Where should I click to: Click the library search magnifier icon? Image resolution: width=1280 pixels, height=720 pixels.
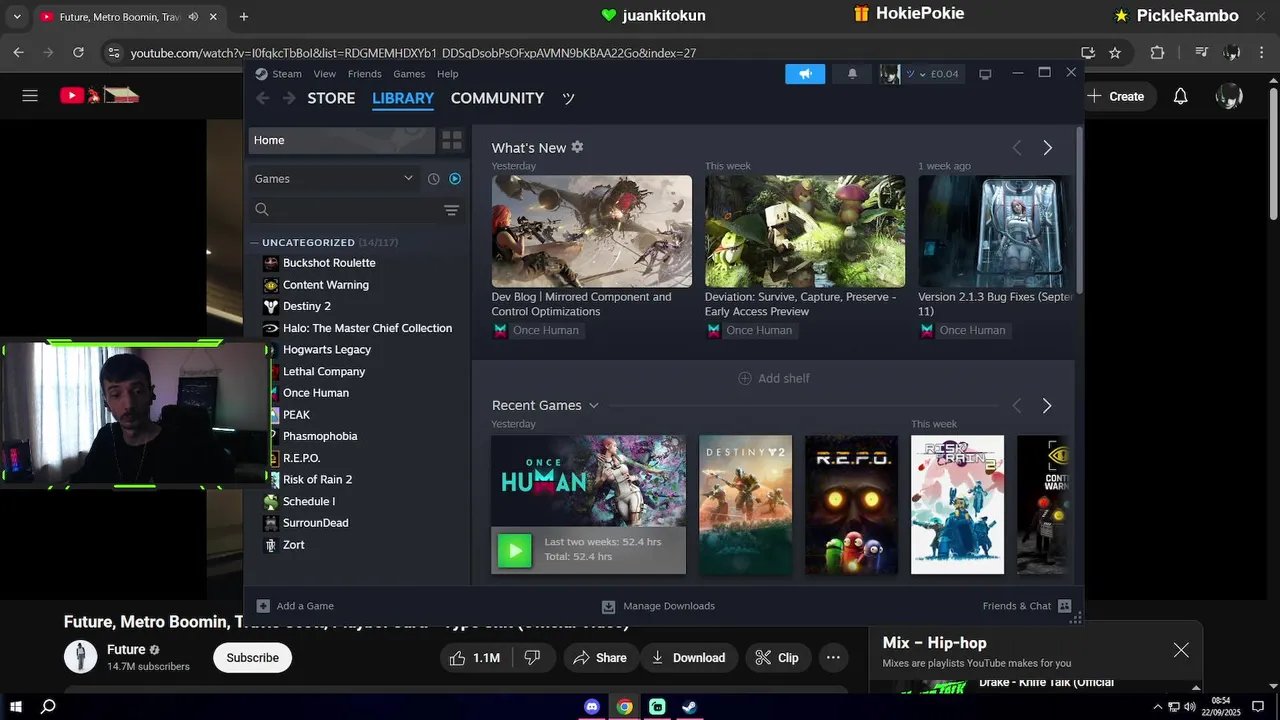[262, 210]
